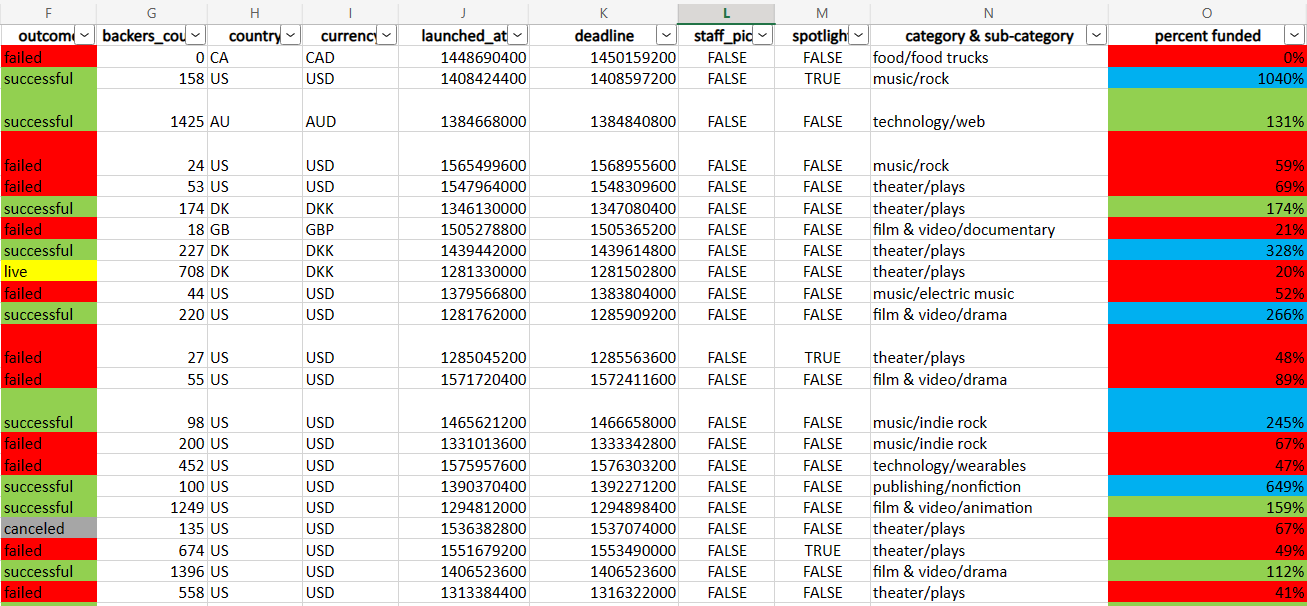1307x606 pixels.
Task: Select the cell showing 1040% funded
Action: click(x=1200, y=78)
